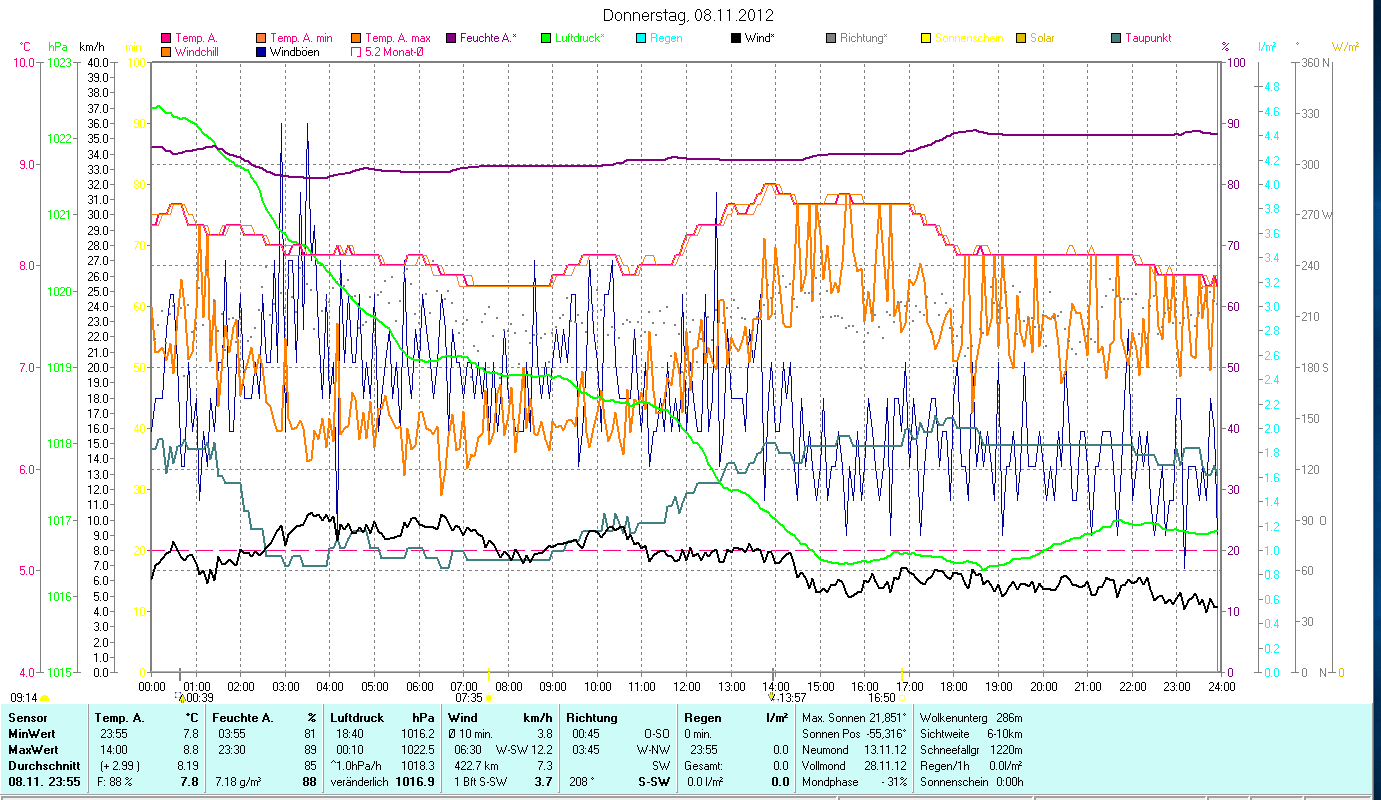Viewport: 1381px width, 800px height.
Task: Click the Regen cyan legend square
Action: (x=641, y=38)
